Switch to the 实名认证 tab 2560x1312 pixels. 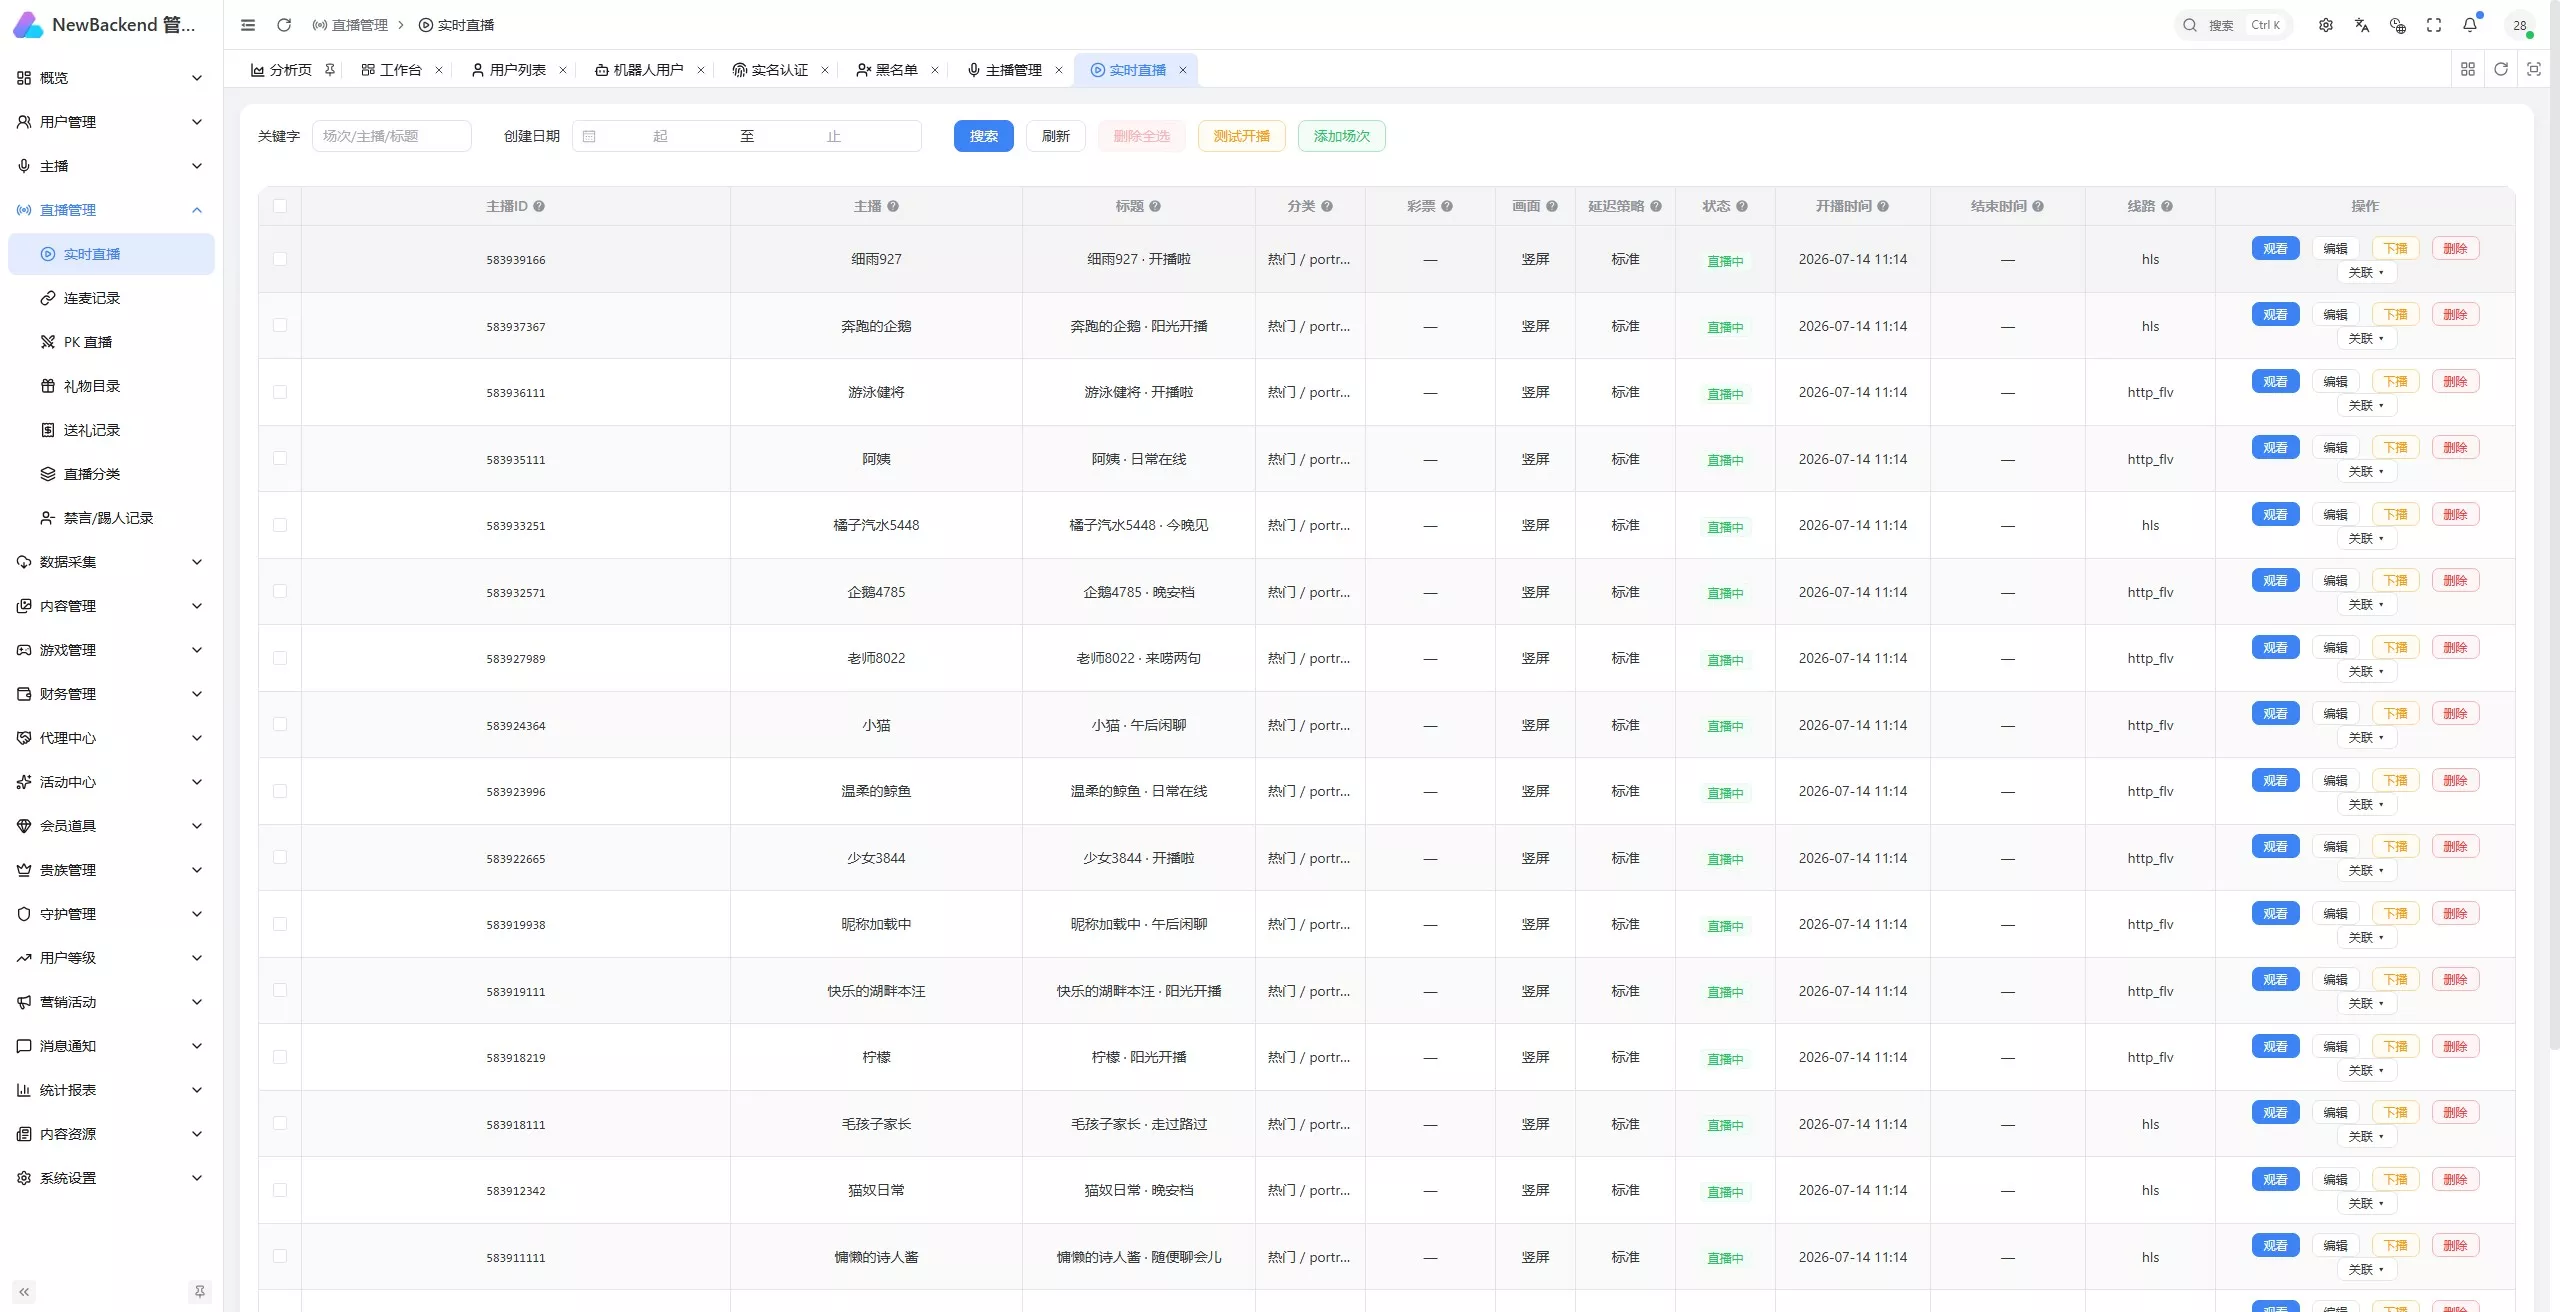coord(771,70)
